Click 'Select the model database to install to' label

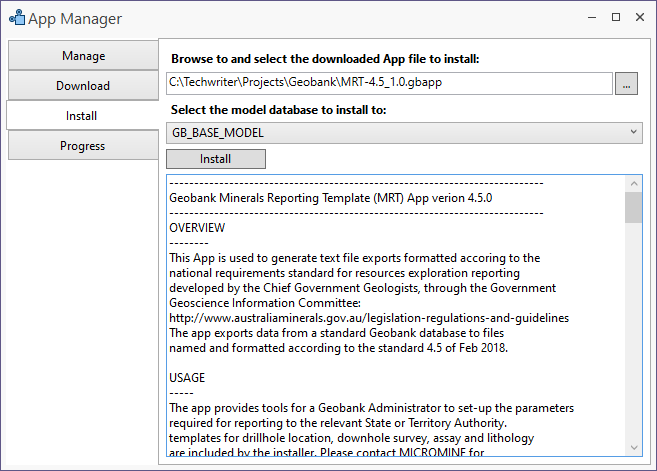pyautogui.click(x=279, y=110)
